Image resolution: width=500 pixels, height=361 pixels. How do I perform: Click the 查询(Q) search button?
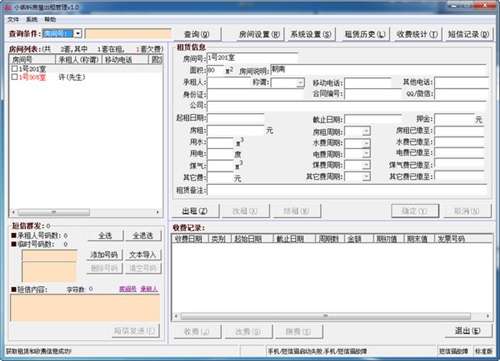pyautogui.click(x=197, y=34)
